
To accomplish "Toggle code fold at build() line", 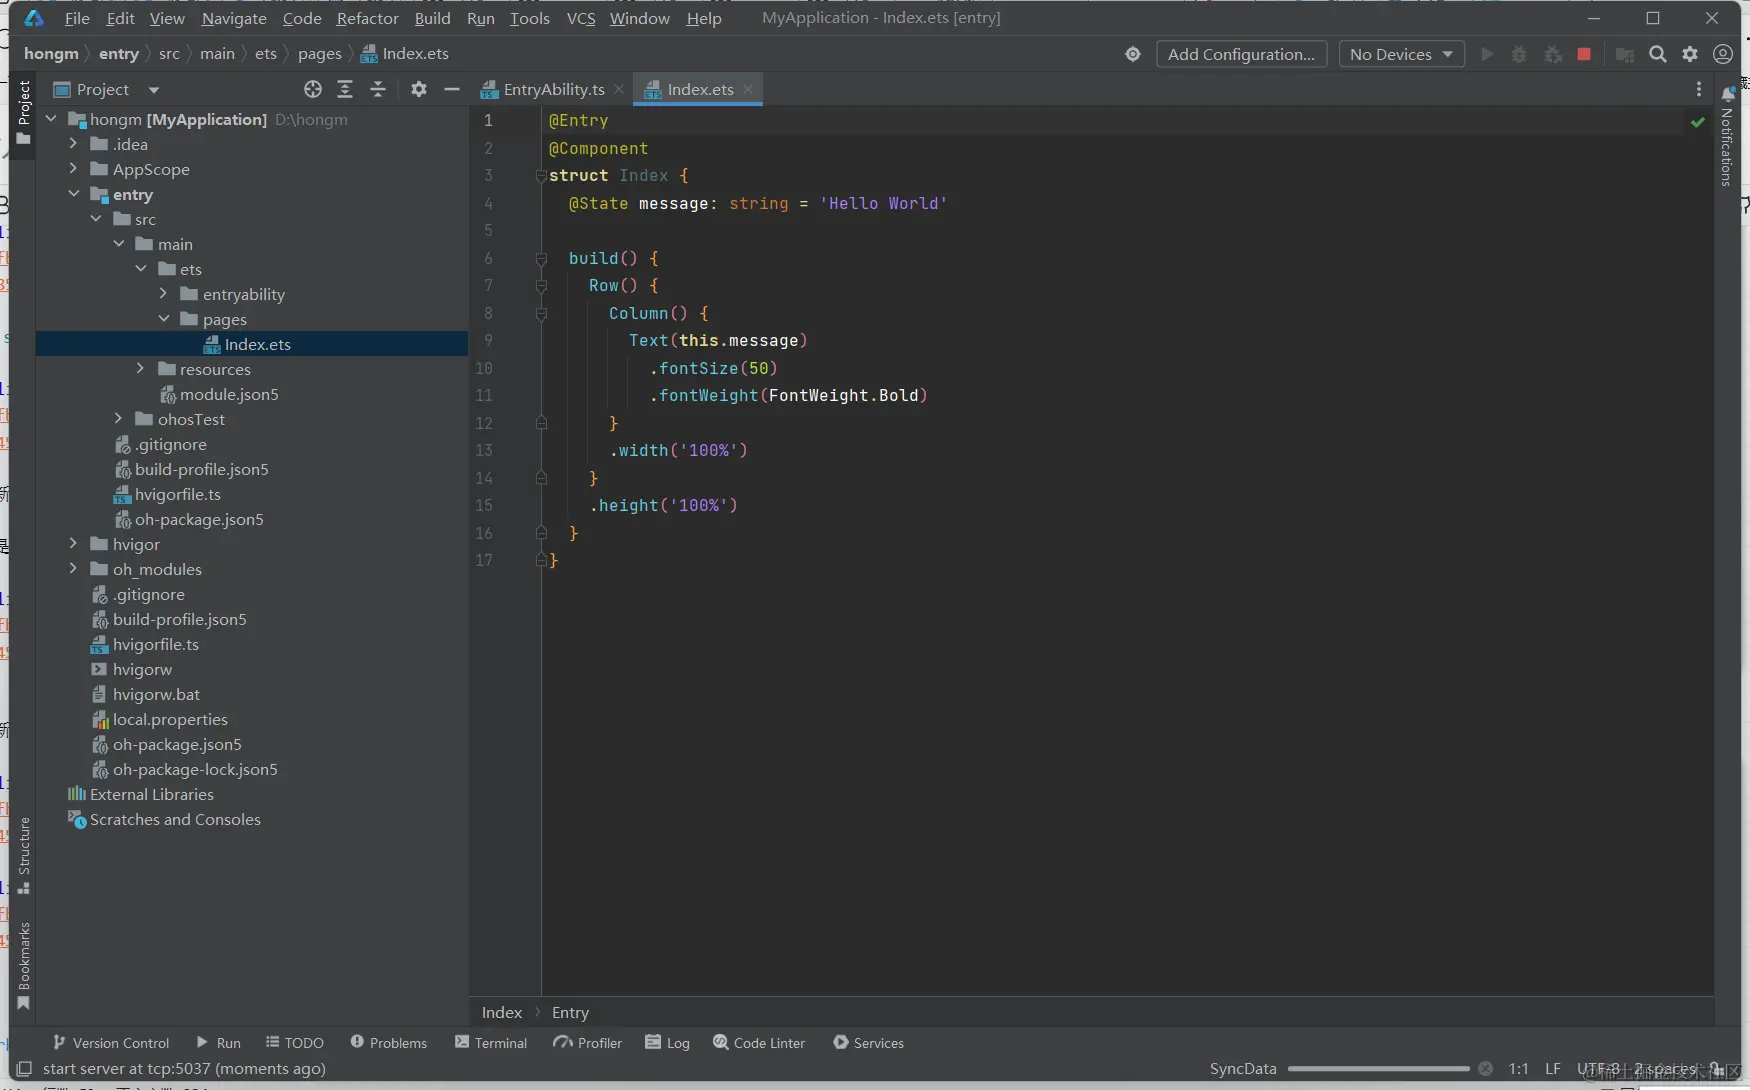I will 541,258.
